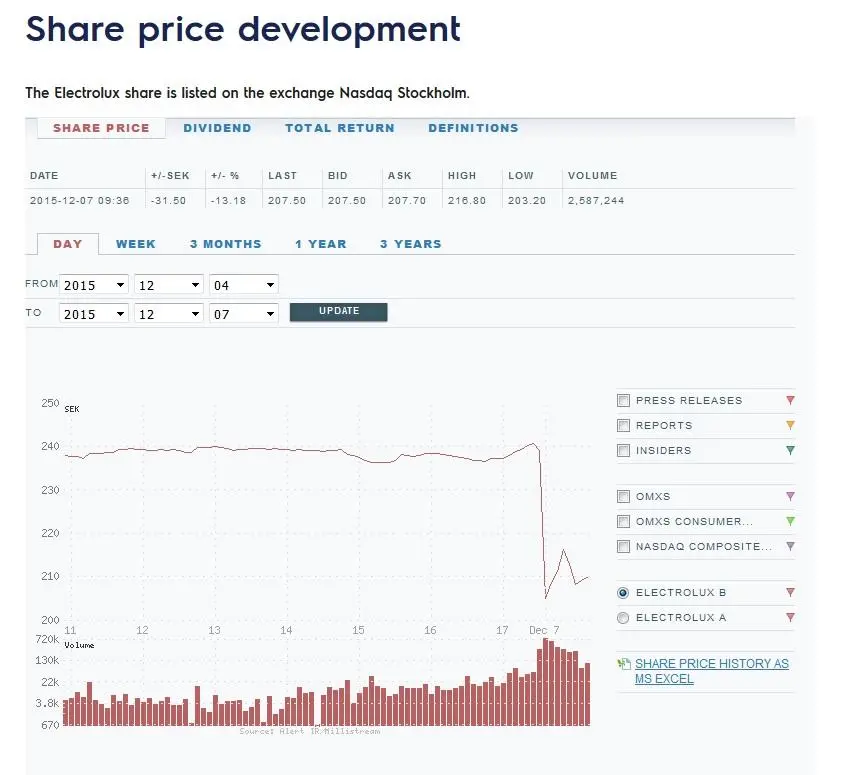Click the Volume column header
The image size is (844, 775).
point(592,175)
